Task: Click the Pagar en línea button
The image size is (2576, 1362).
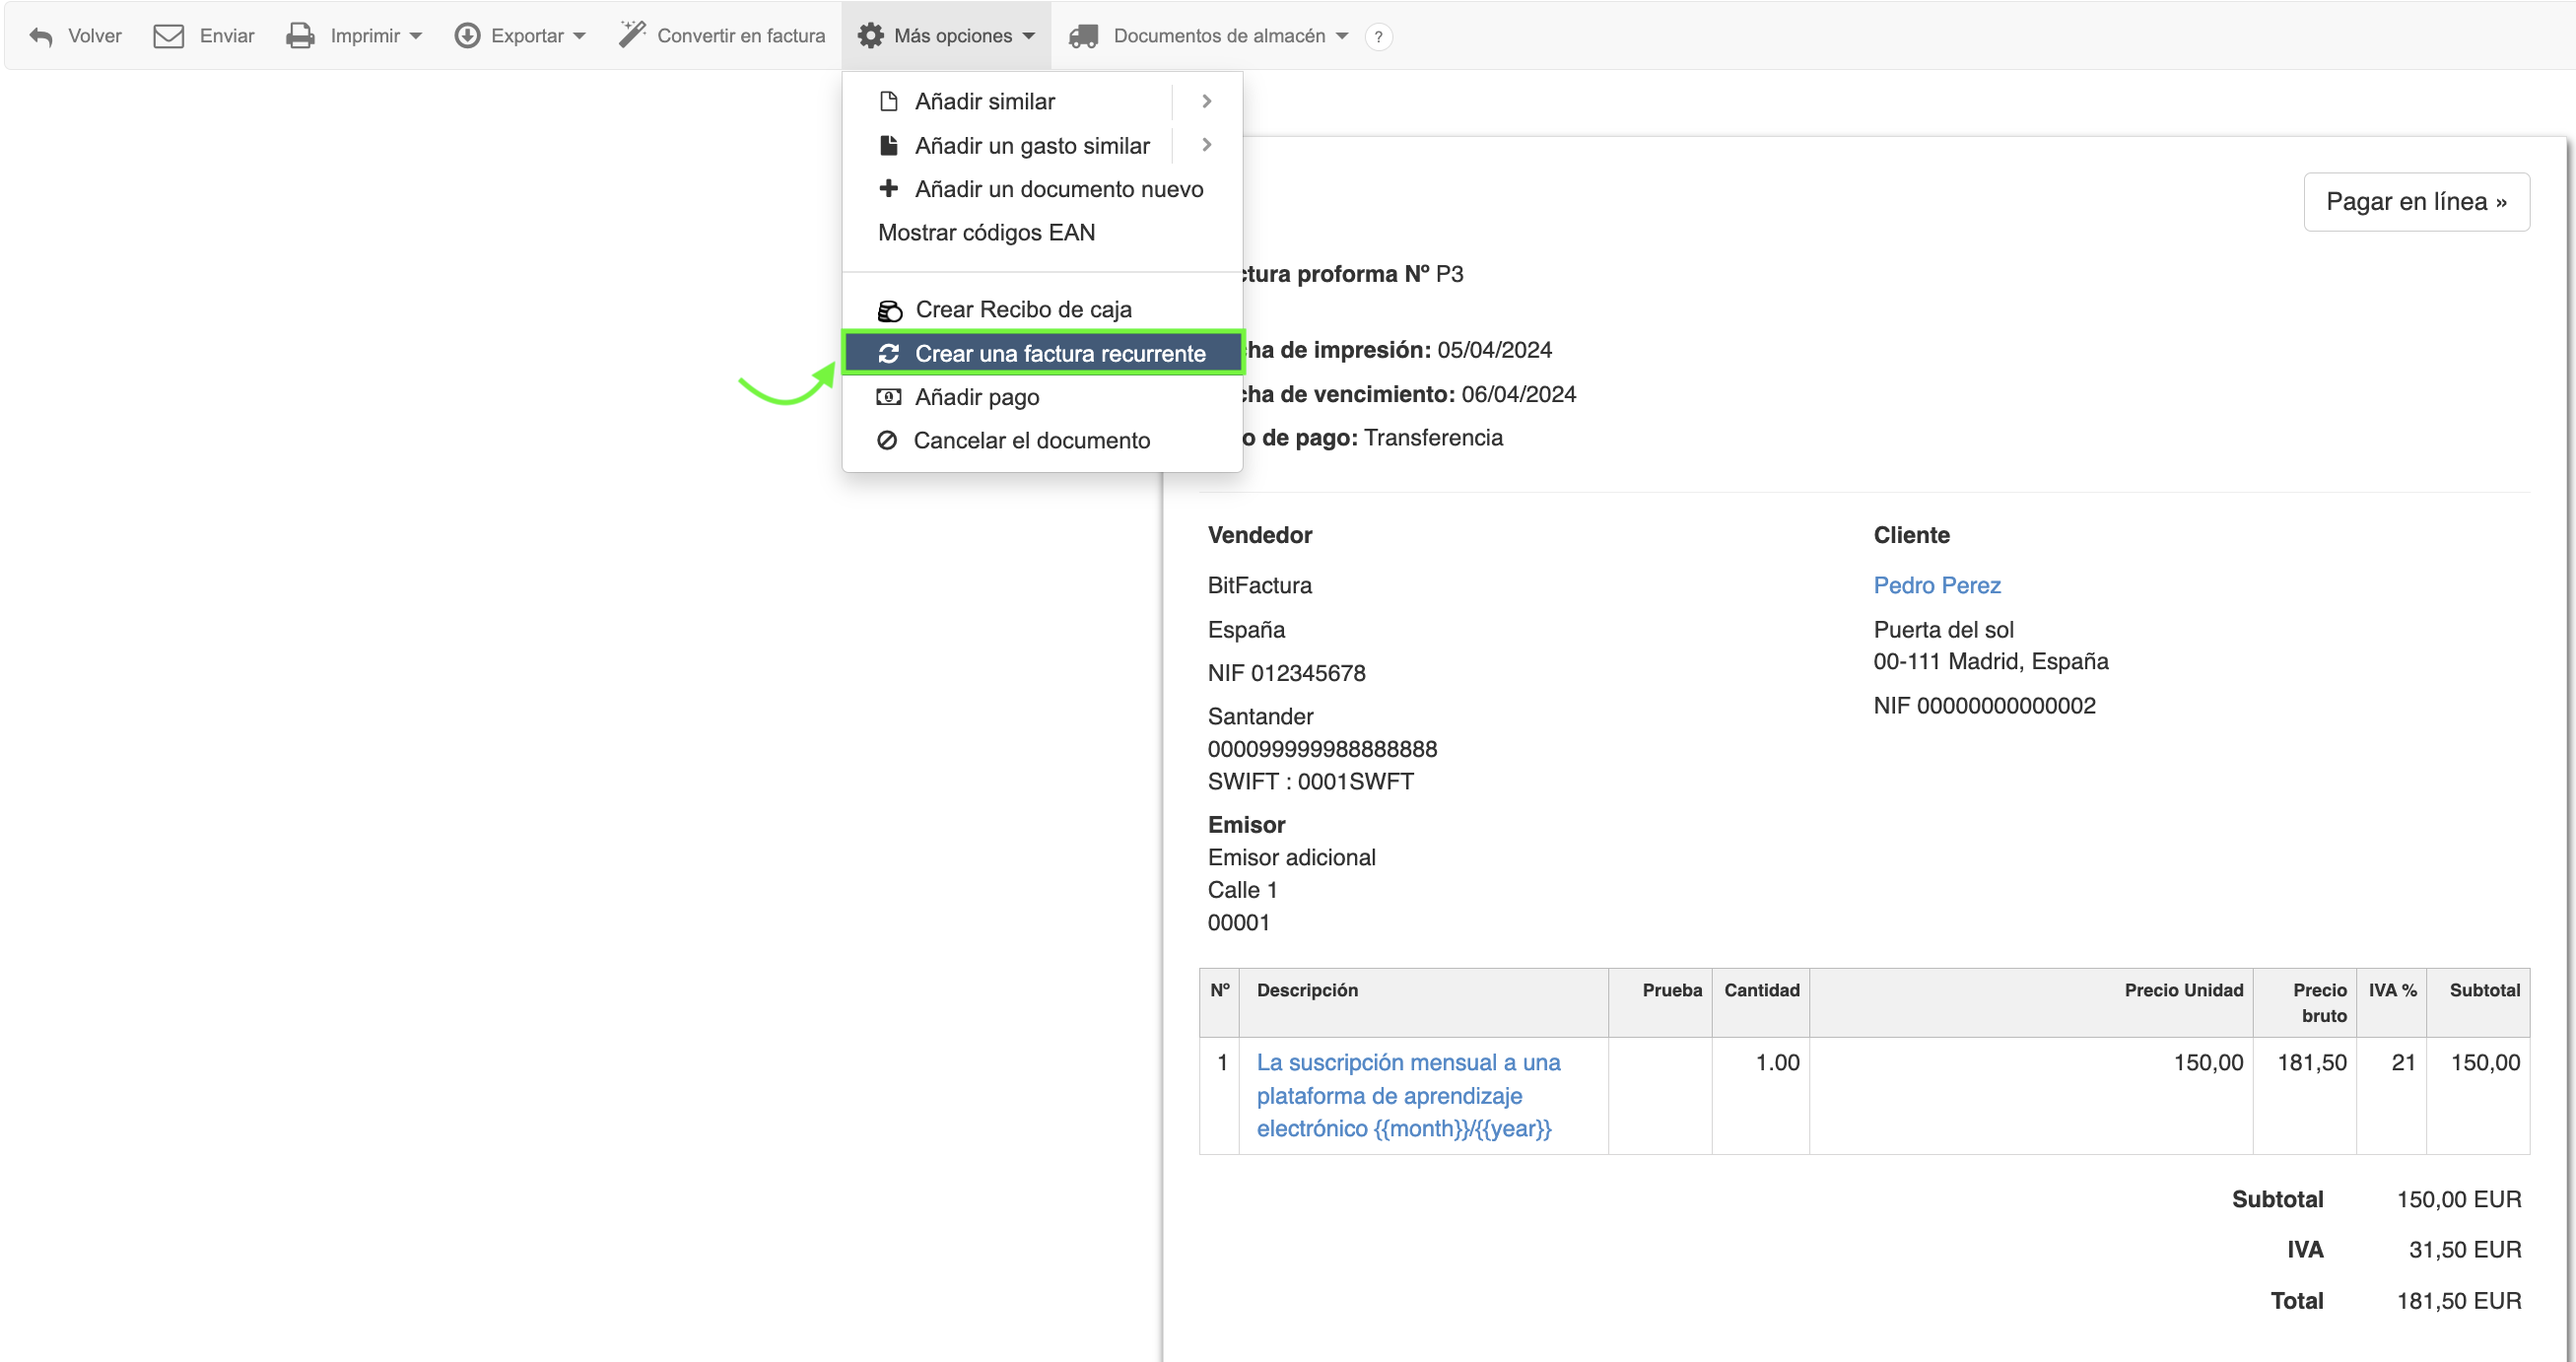Action: point(2415,201)
